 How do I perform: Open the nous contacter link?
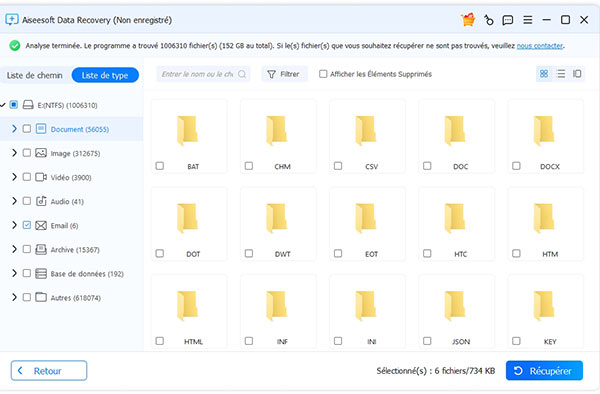point(540,46)
